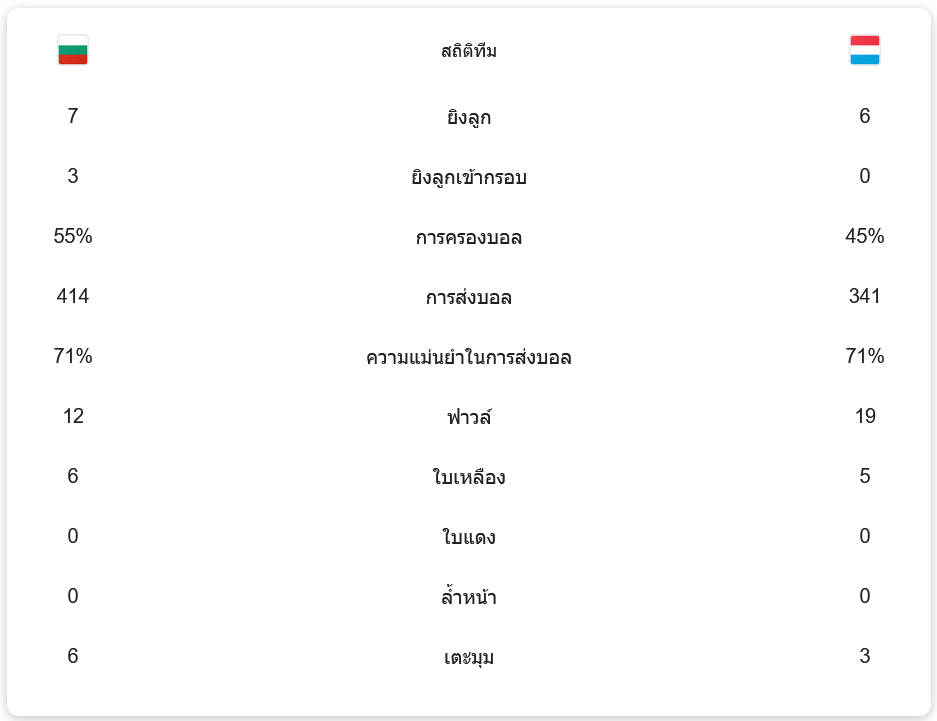Select the ฟาวล์ stat label
The width and height of the screenshot is (937, 721).
point(468,417)
